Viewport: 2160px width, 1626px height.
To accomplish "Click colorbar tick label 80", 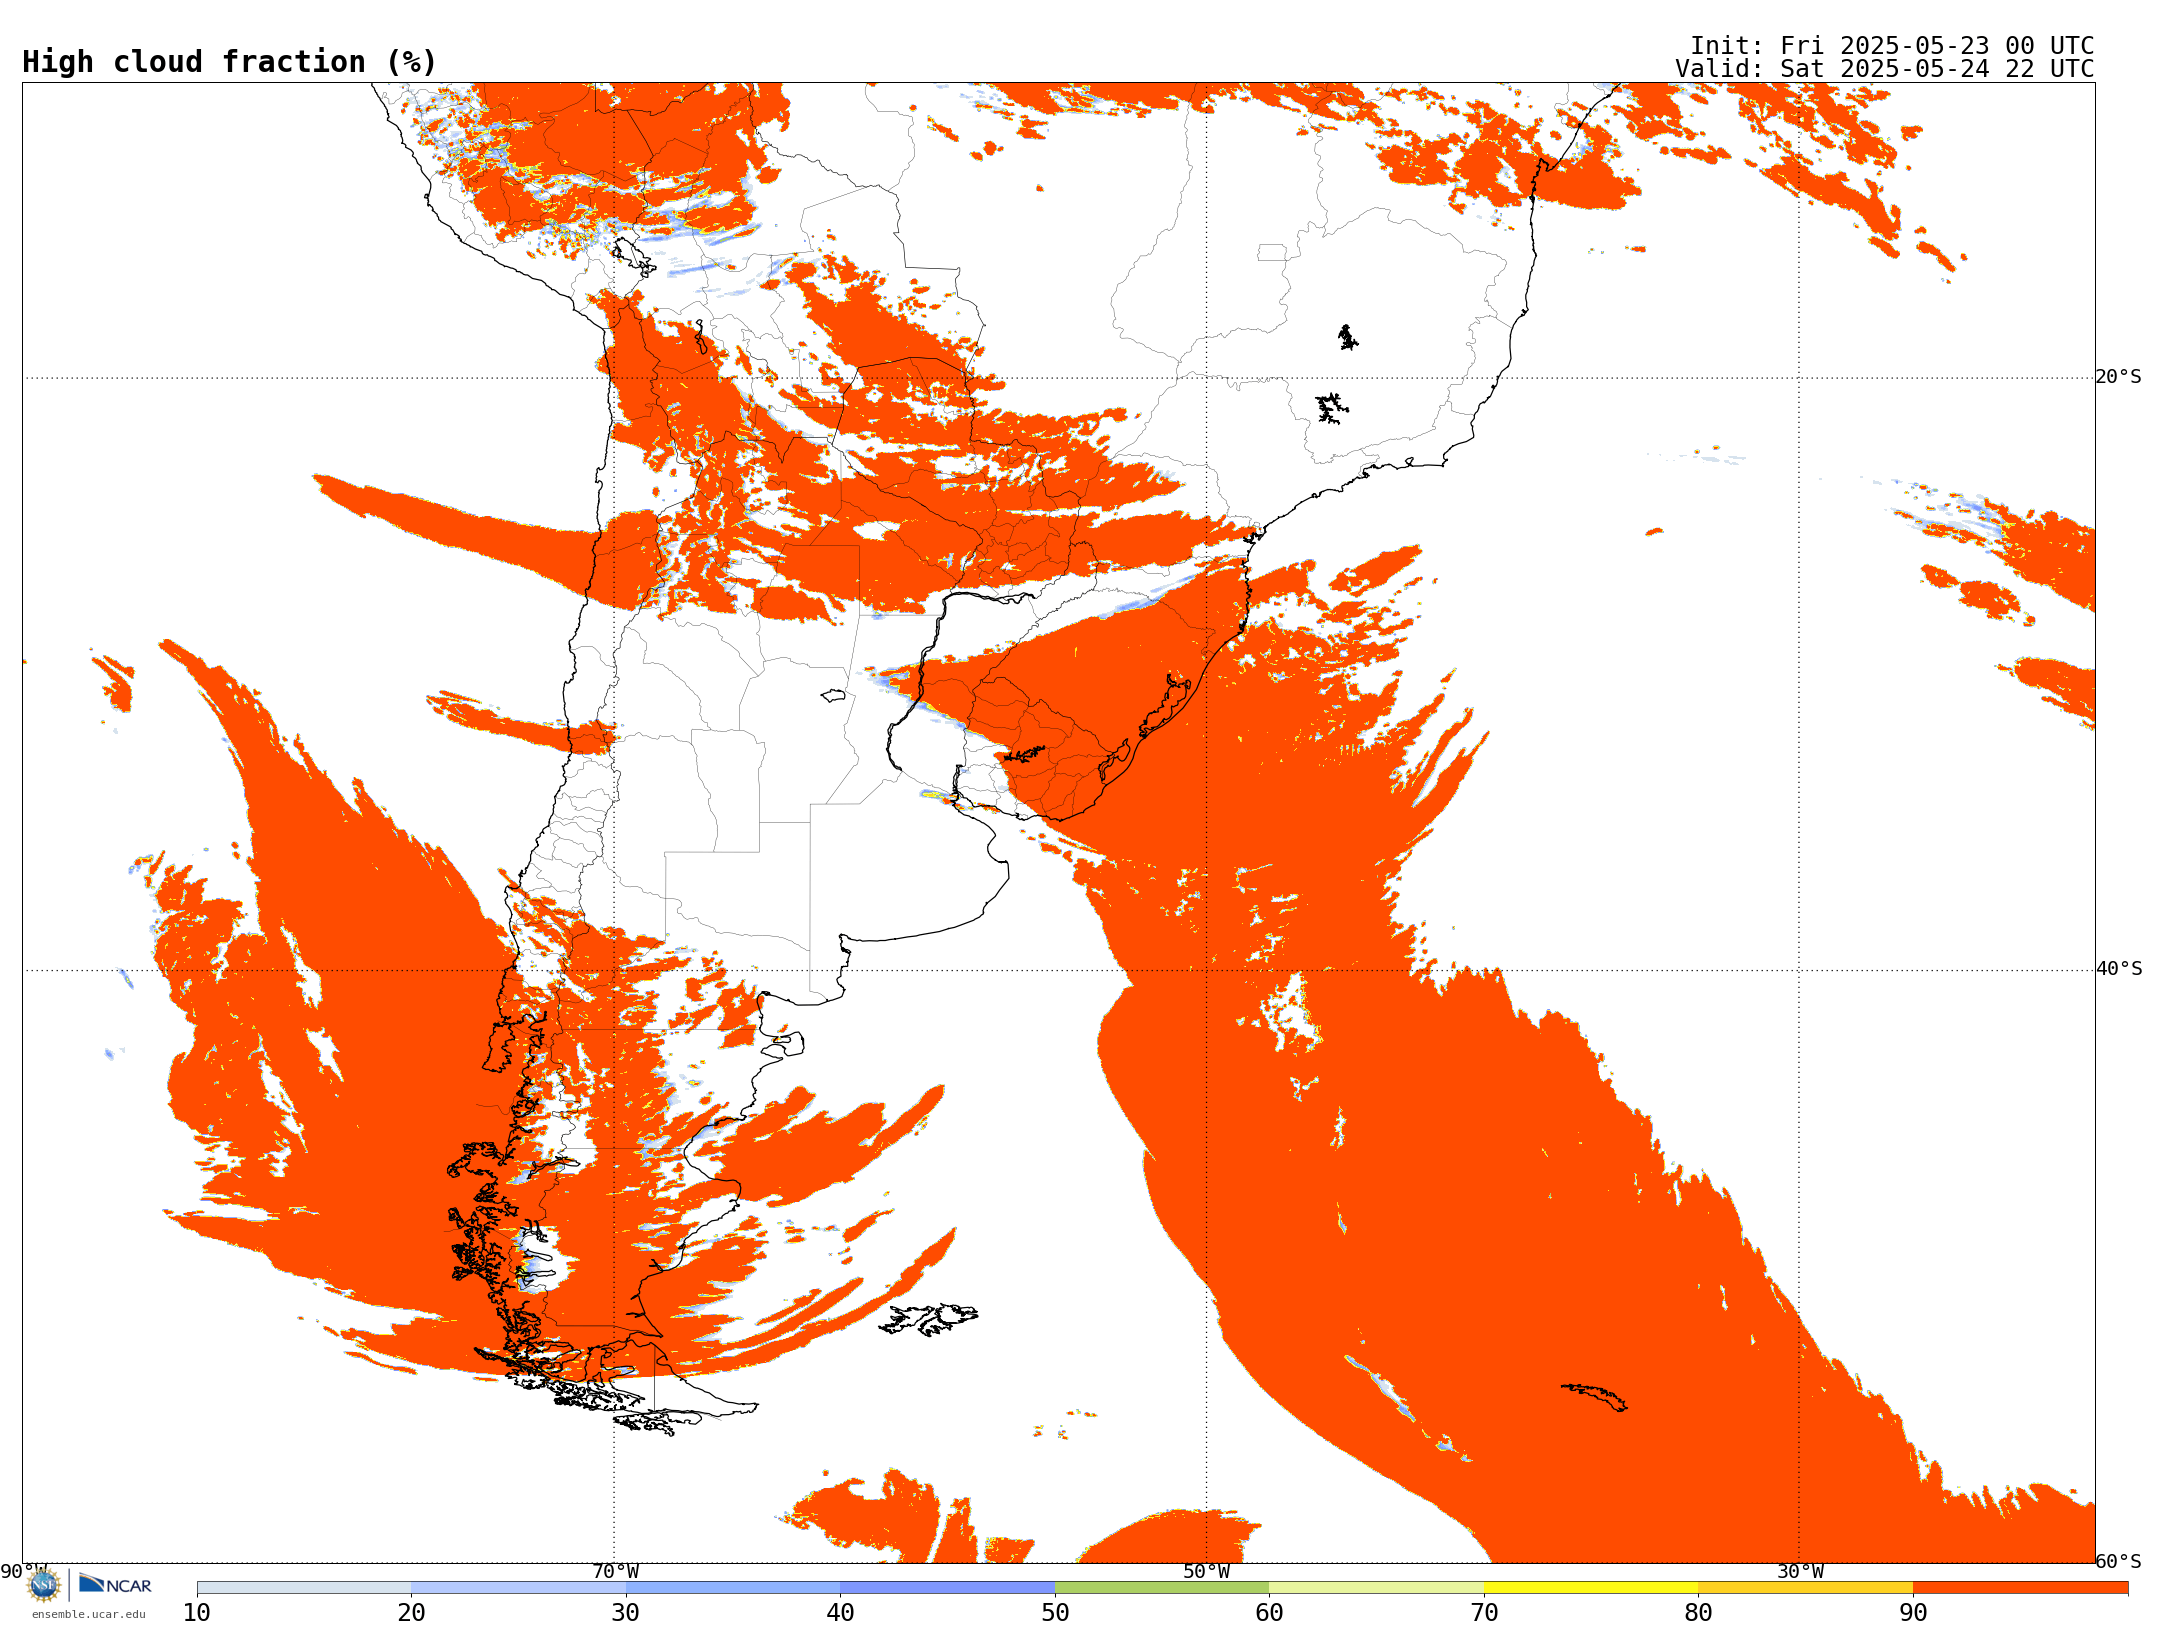I will (x=1698, y=1613).
